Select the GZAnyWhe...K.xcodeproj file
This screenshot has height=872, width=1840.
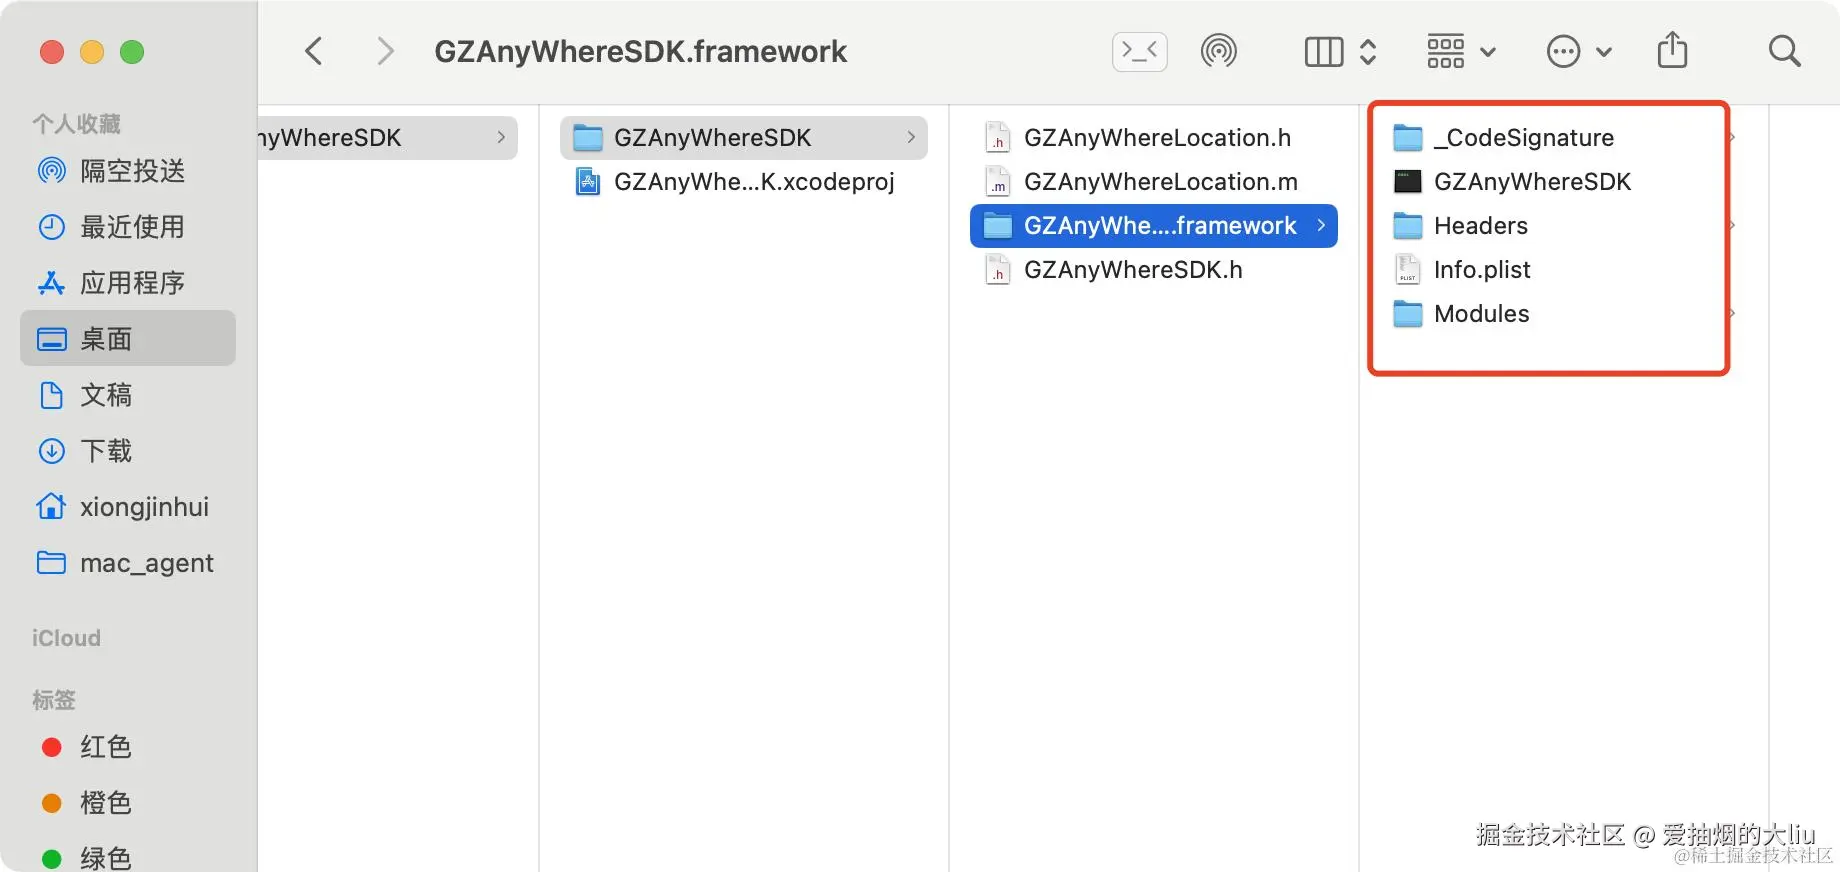pyautogui.click(x=744, y=182)
